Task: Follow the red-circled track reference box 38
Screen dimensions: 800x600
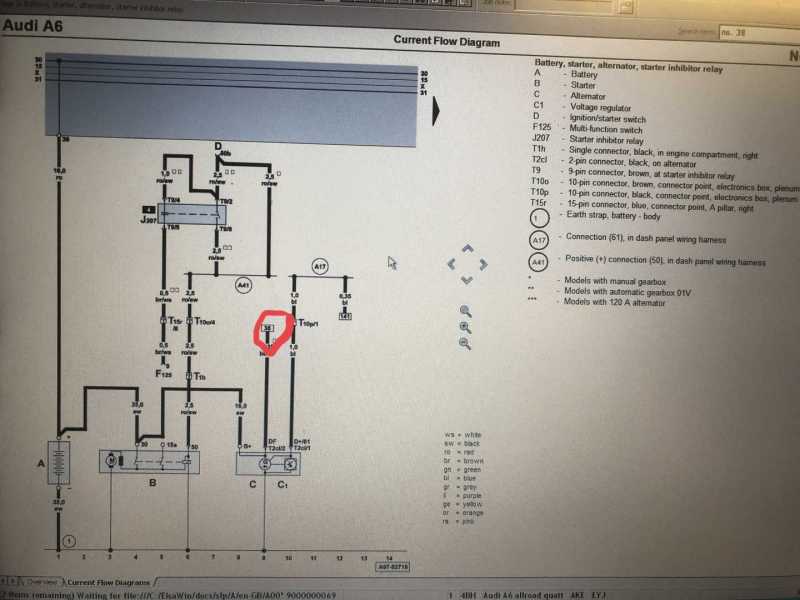Action: point(268,327)
